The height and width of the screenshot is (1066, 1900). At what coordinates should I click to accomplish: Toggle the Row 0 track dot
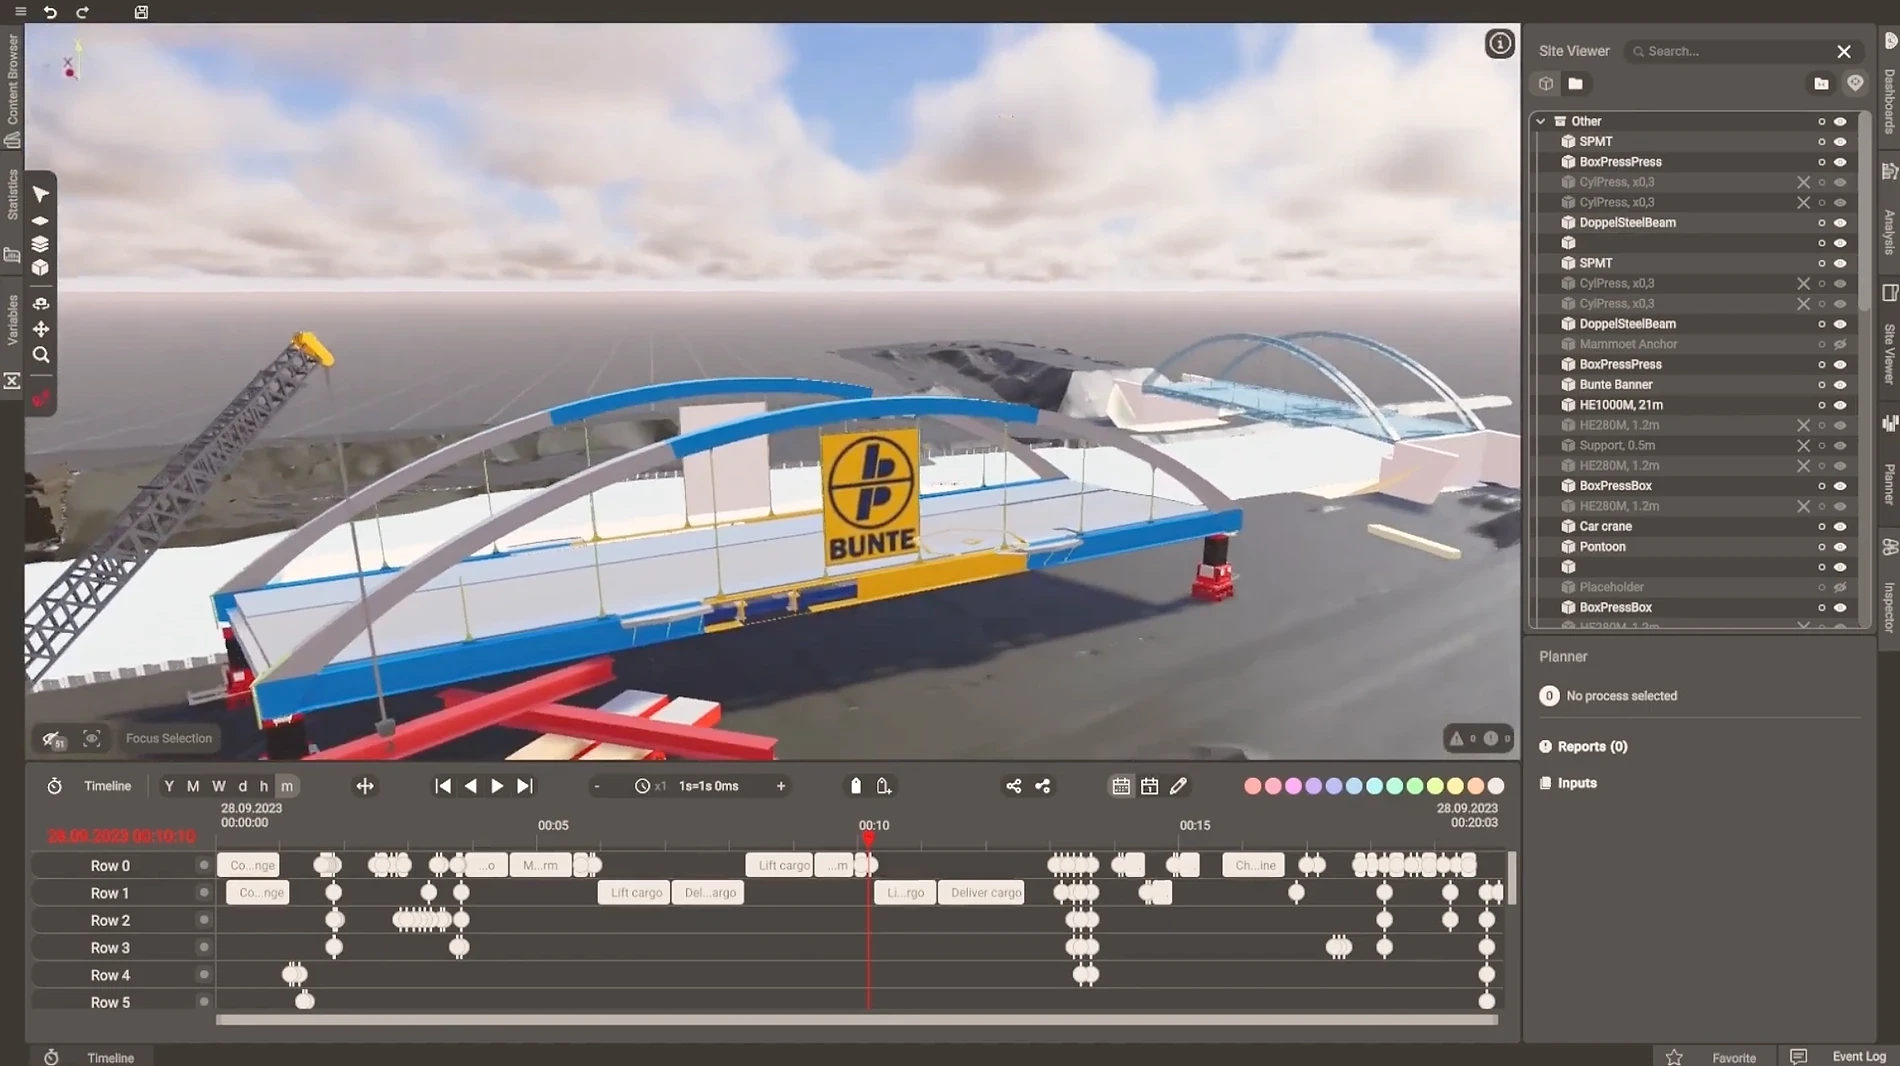pyautogui.click(x=204, y=865)
